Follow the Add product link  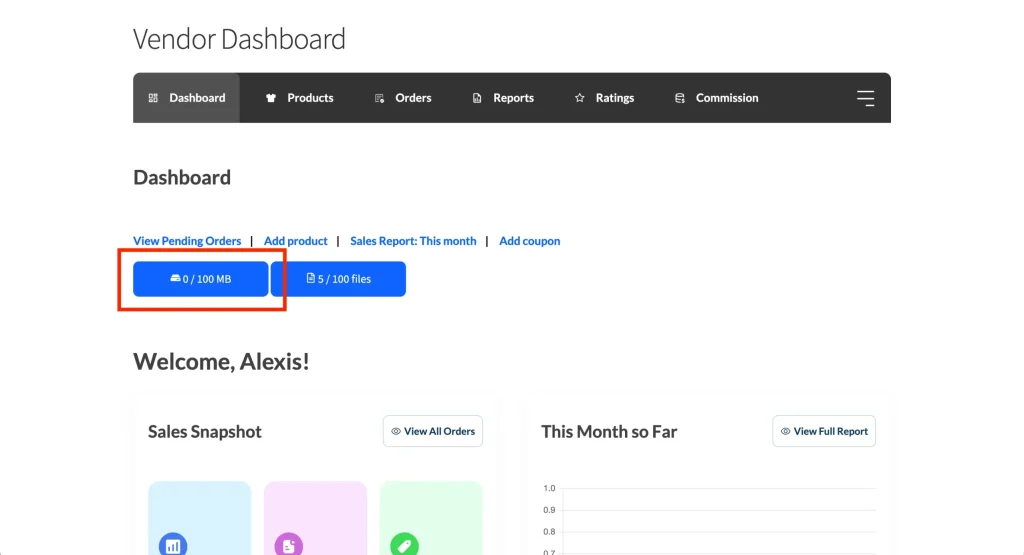tap(296, 241)
